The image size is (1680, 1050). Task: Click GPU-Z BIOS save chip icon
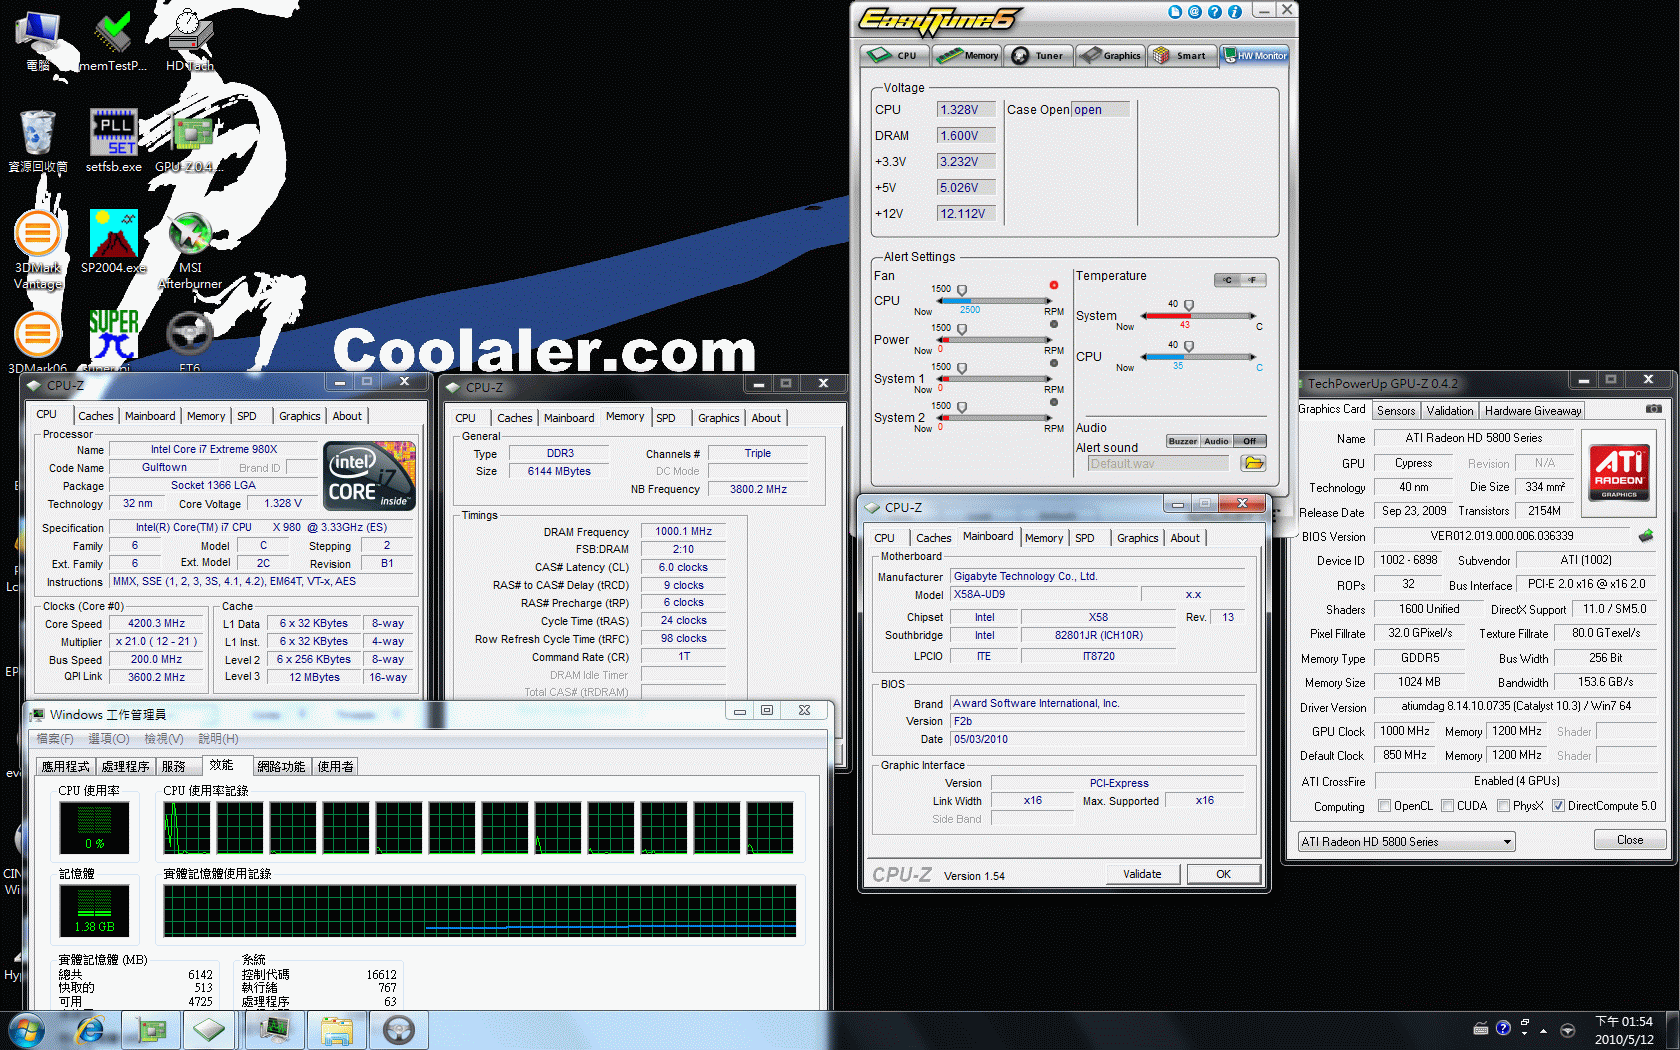pos(1645,536)
